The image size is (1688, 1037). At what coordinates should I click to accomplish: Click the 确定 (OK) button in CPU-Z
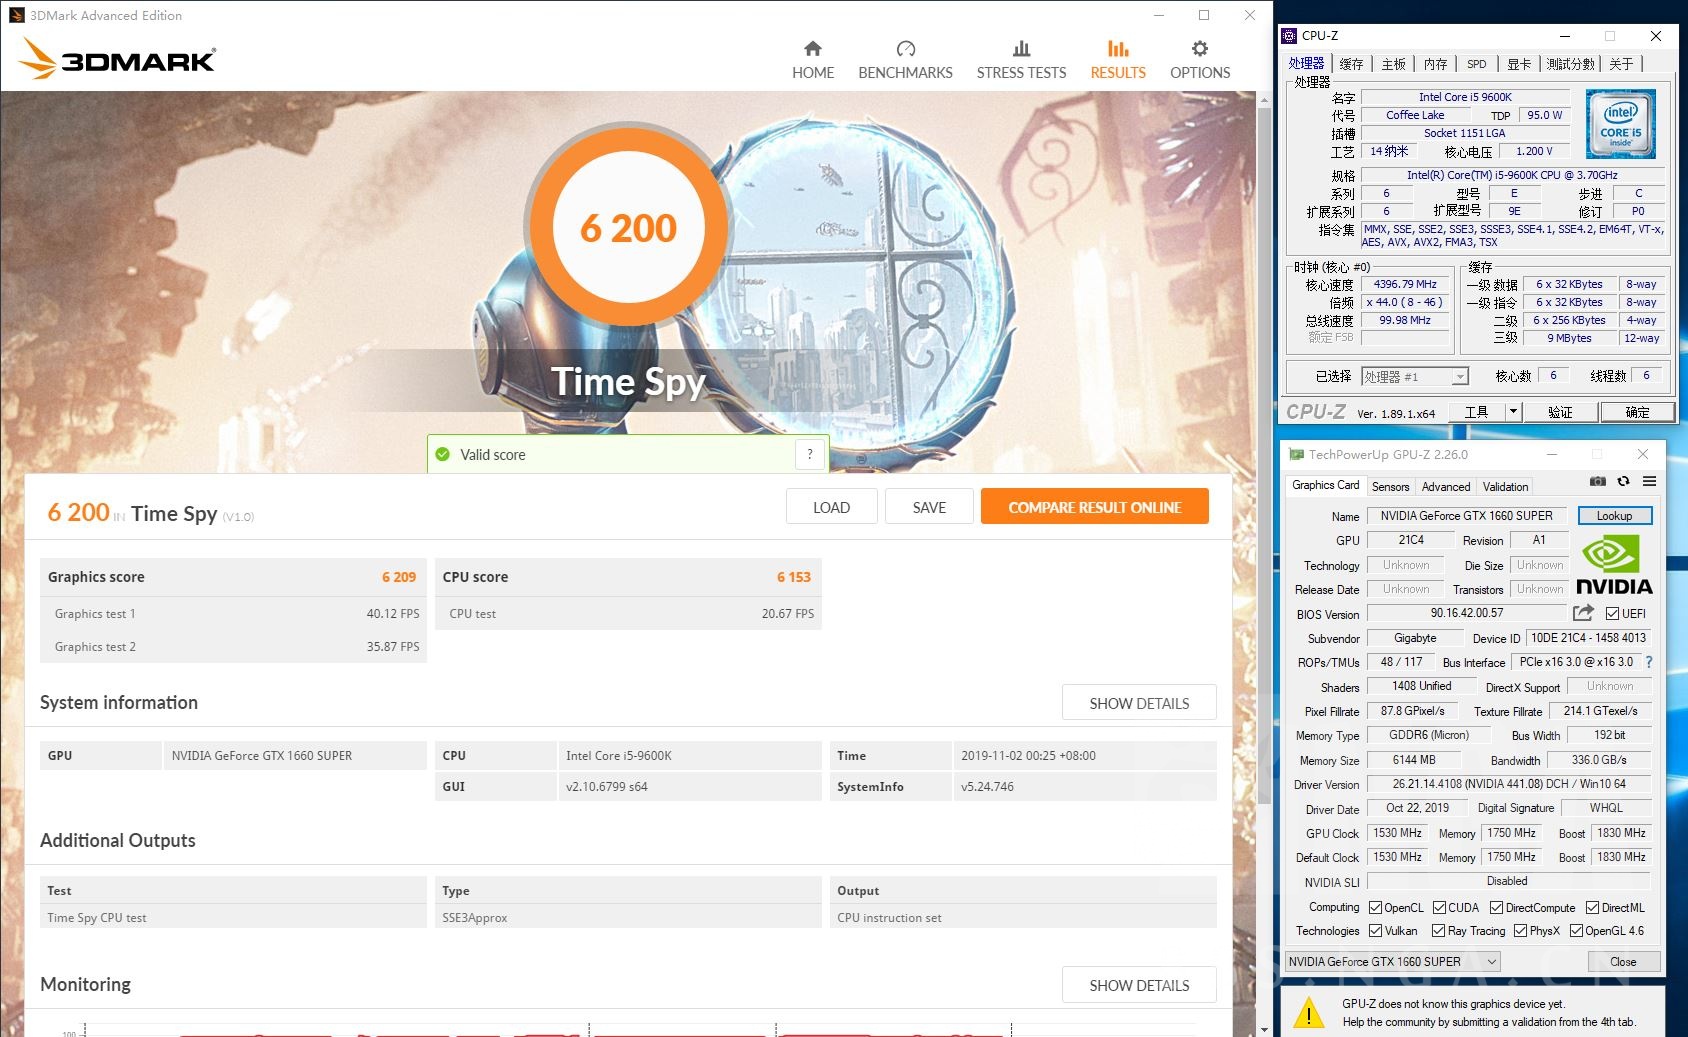coord(1637,412)
